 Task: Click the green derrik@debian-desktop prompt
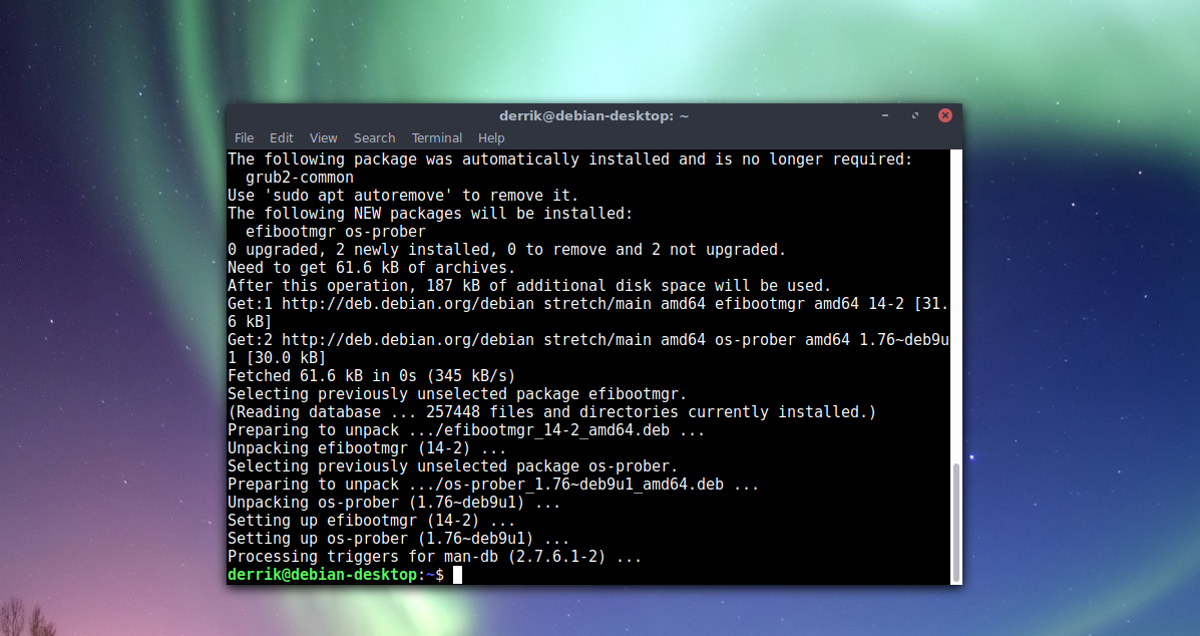tap(324, 575)
